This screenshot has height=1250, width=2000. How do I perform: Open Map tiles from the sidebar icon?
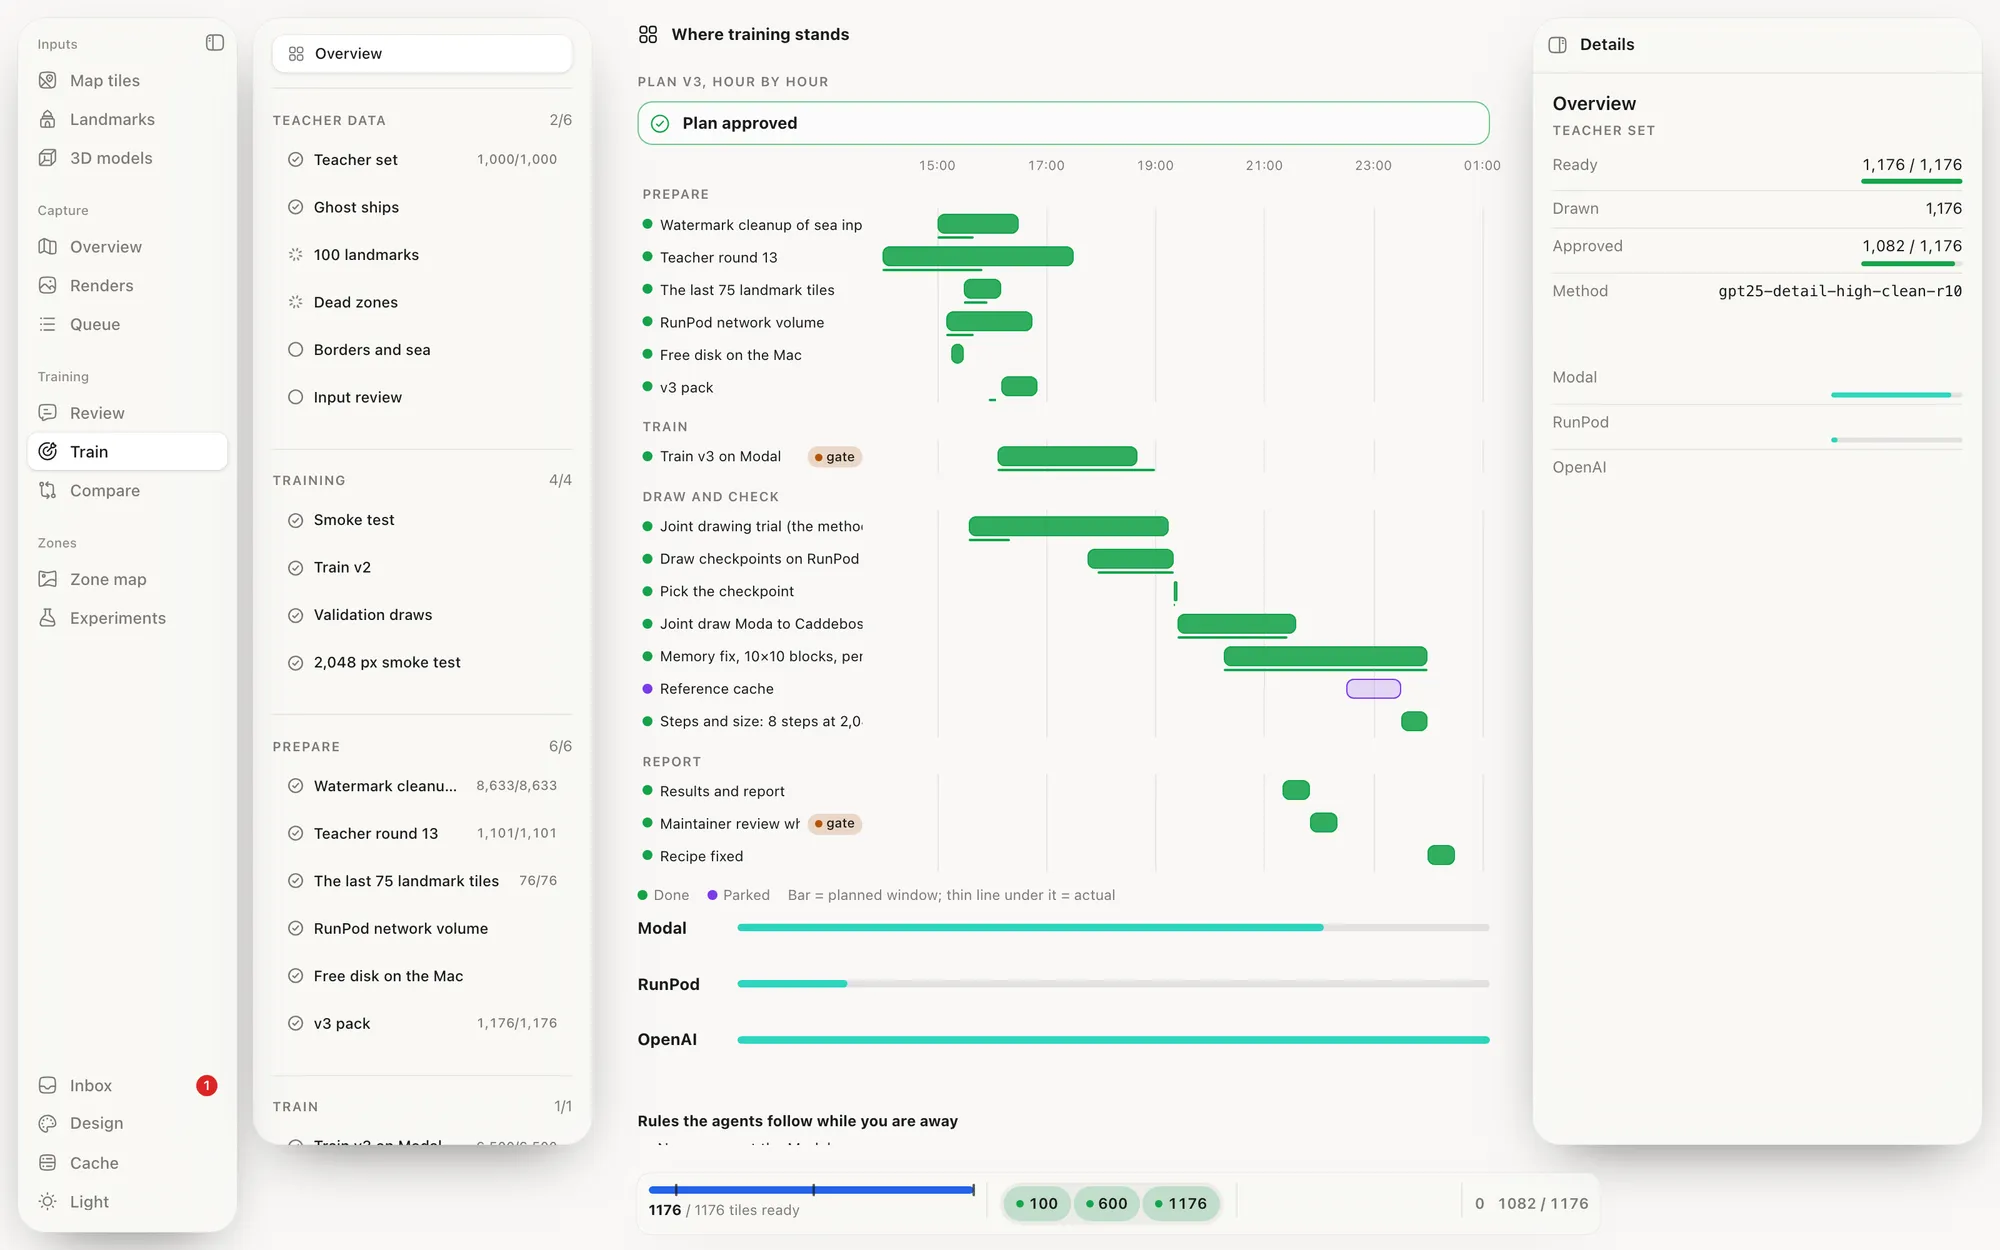[x=47, y=80]
